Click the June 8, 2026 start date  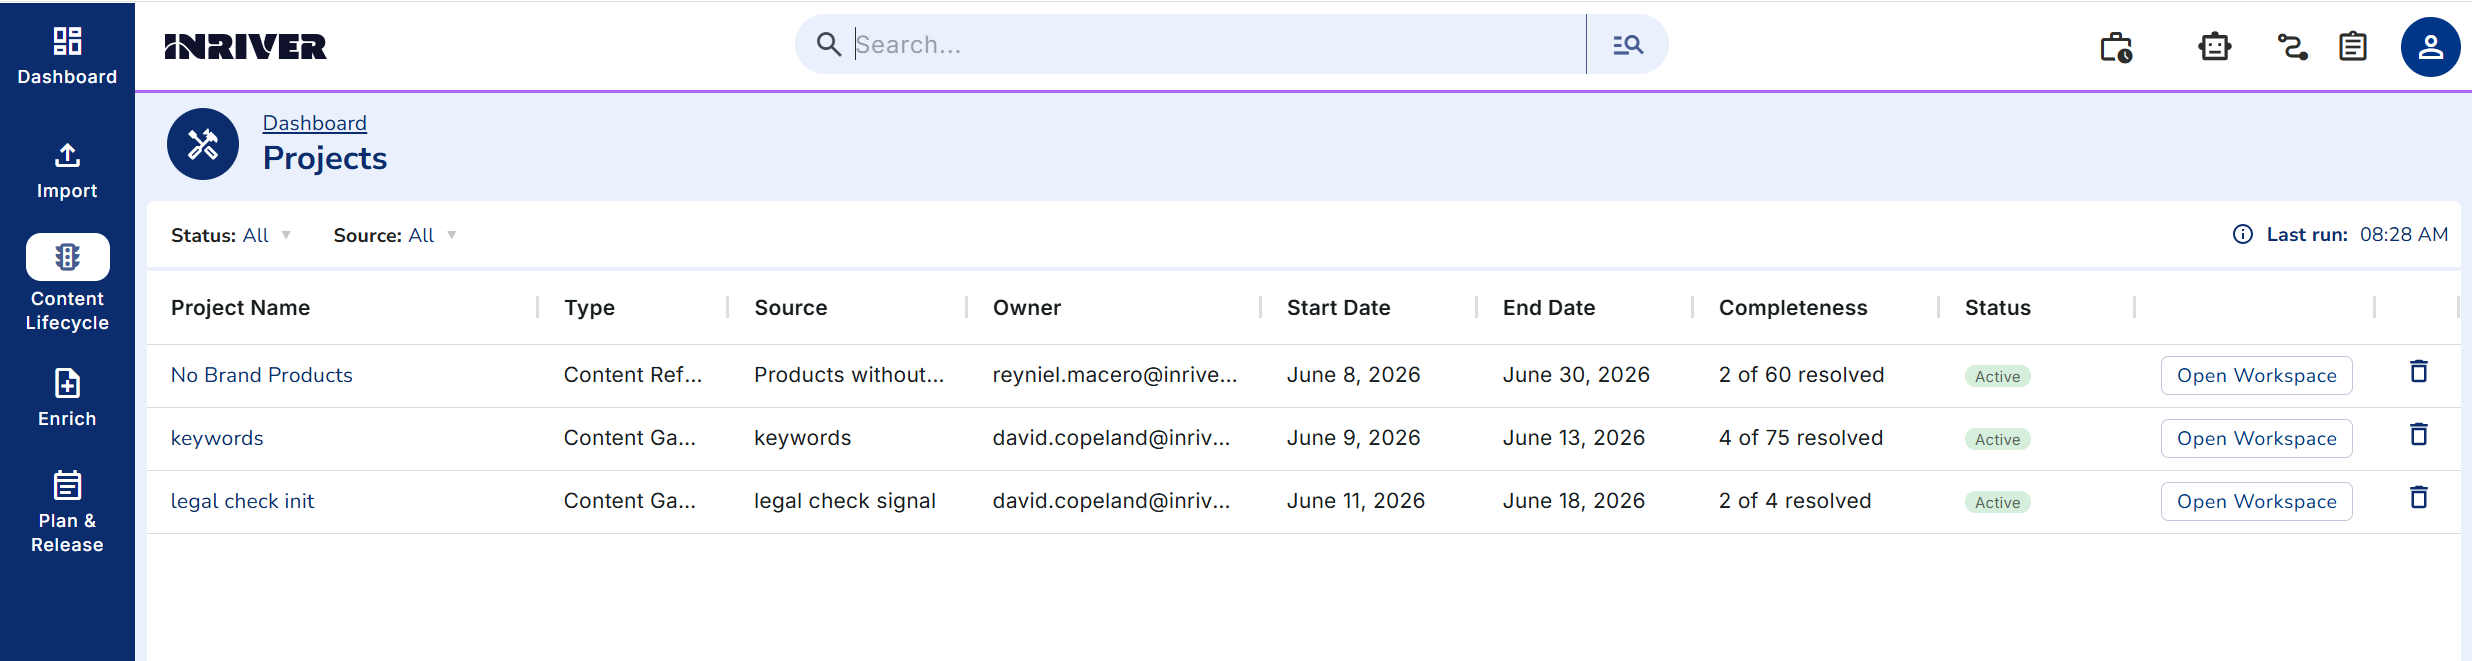(1353, 375)
